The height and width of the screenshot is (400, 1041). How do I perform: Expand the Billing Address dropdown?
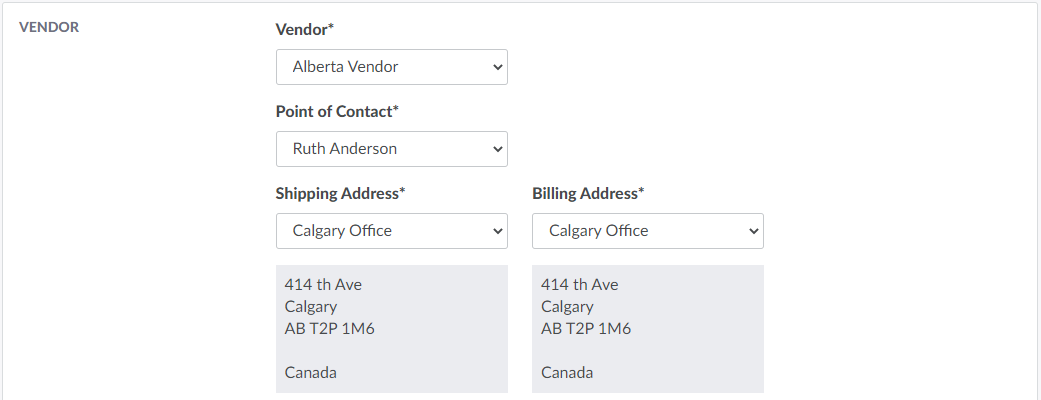[647, 231]
